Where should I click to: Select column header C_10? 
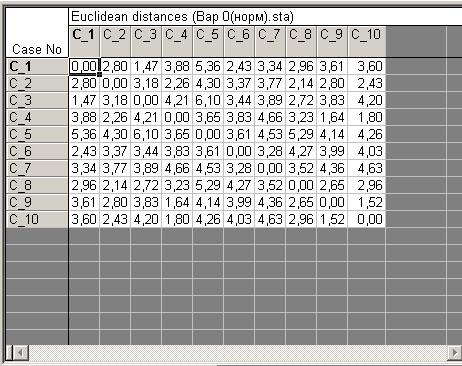(367, 41)
